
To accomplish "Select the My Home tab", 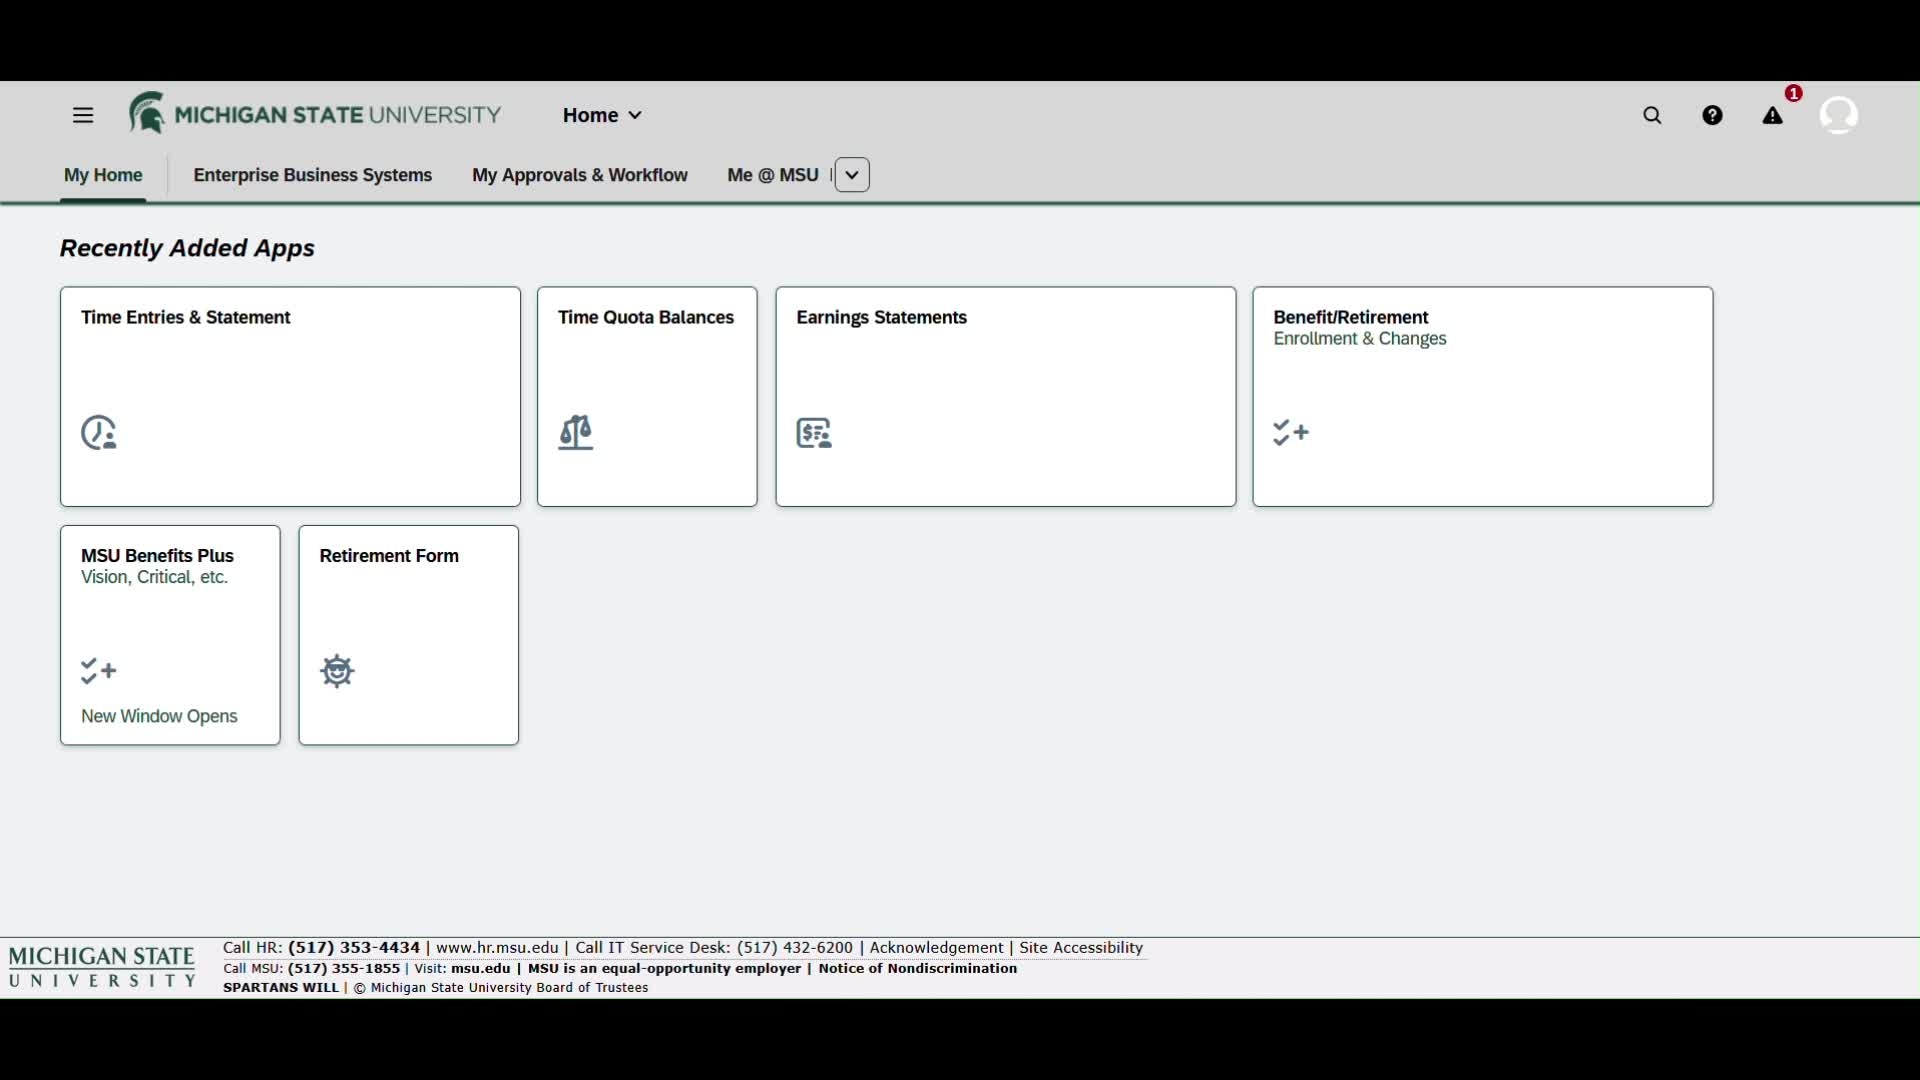I will click(103, 175).
